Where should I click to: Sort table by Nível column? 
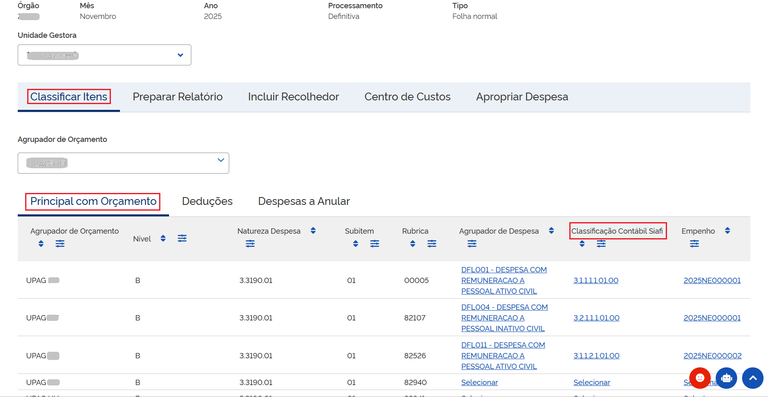[163, 238]
